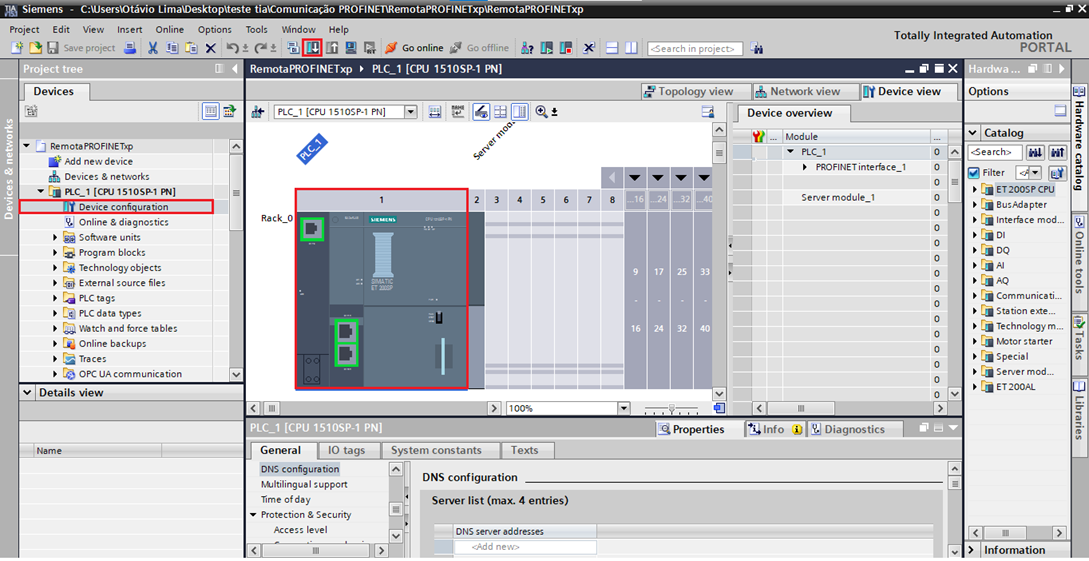Click the Cut scissors icon in toolbar
Viewport: 1089px width, 561px height.
(x=153, y=48)
